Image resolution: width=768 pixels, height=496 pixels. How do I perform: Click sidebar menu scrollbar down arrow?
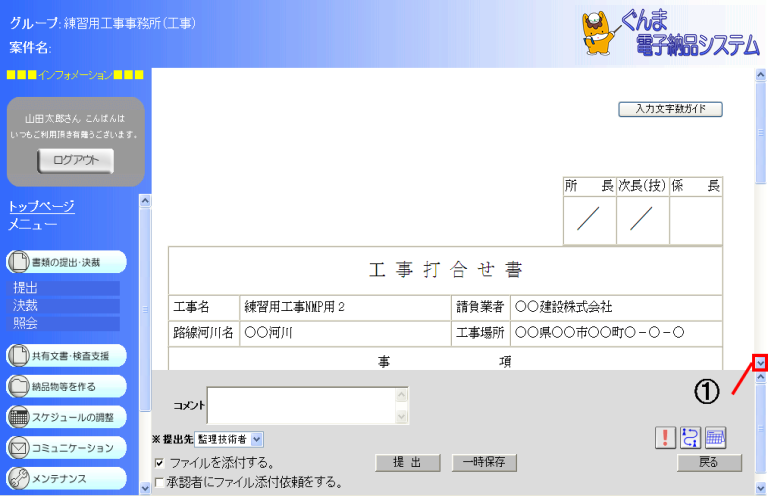click(x=145, y=488)
